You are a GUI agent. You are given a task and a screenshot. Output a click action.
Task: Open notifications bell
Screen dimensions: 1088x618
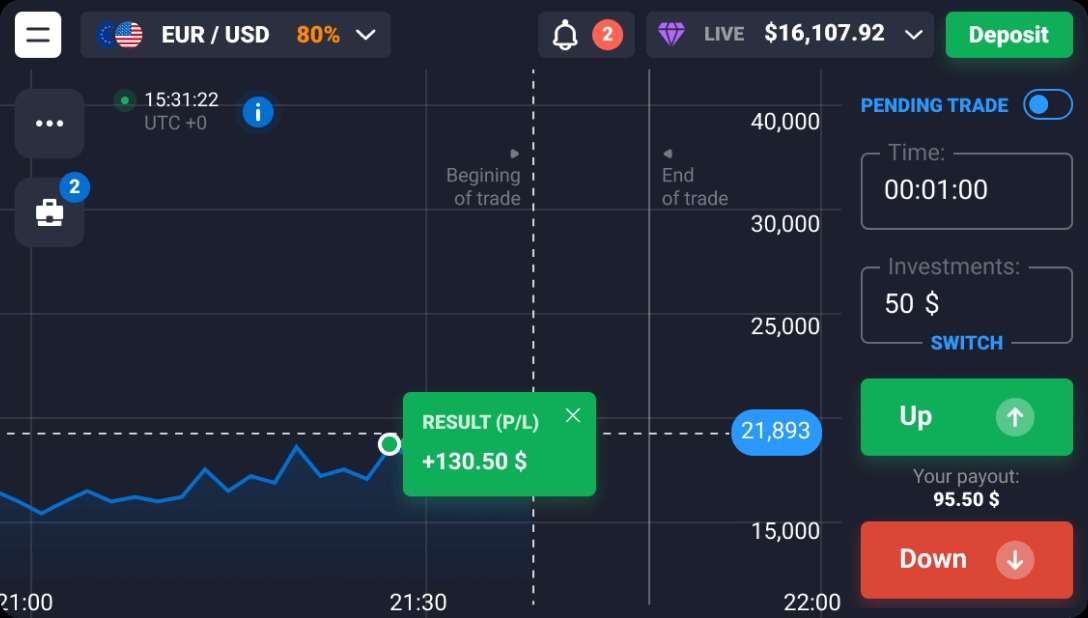click(x=566, y=35)
